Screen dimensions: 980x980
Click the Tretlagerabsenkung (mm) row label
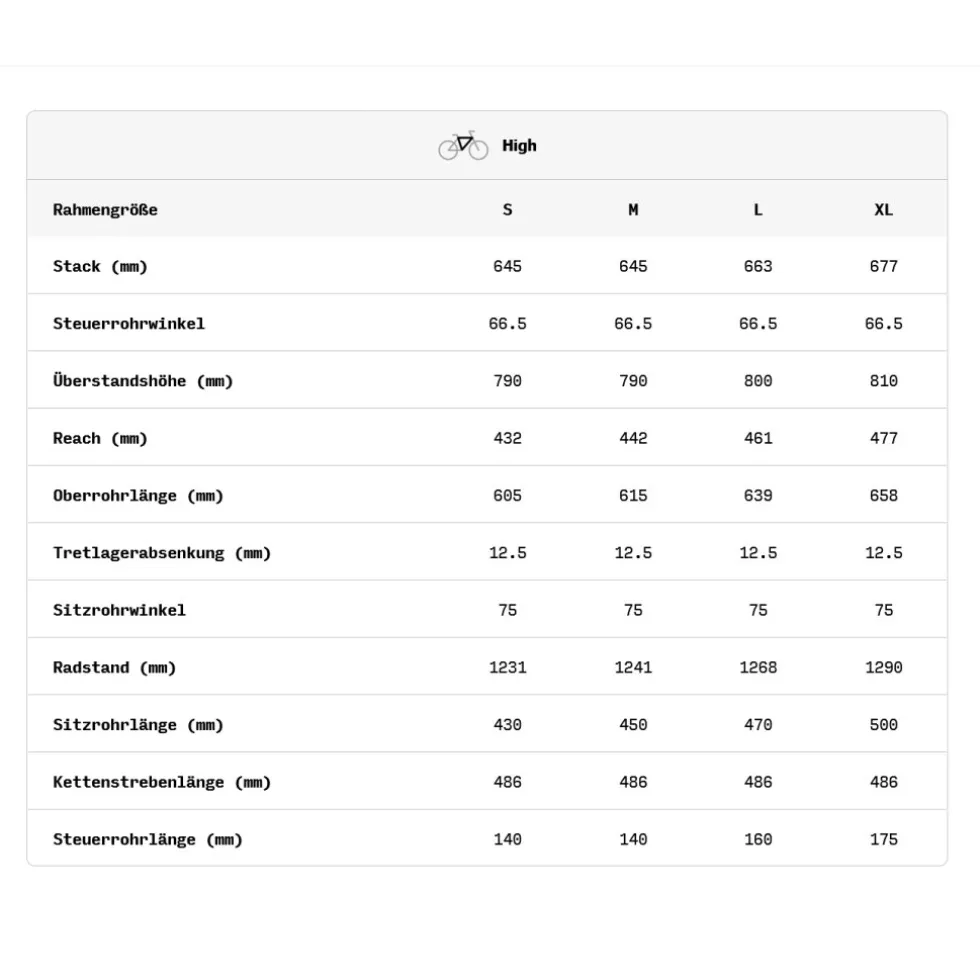(x=162, y=553)
